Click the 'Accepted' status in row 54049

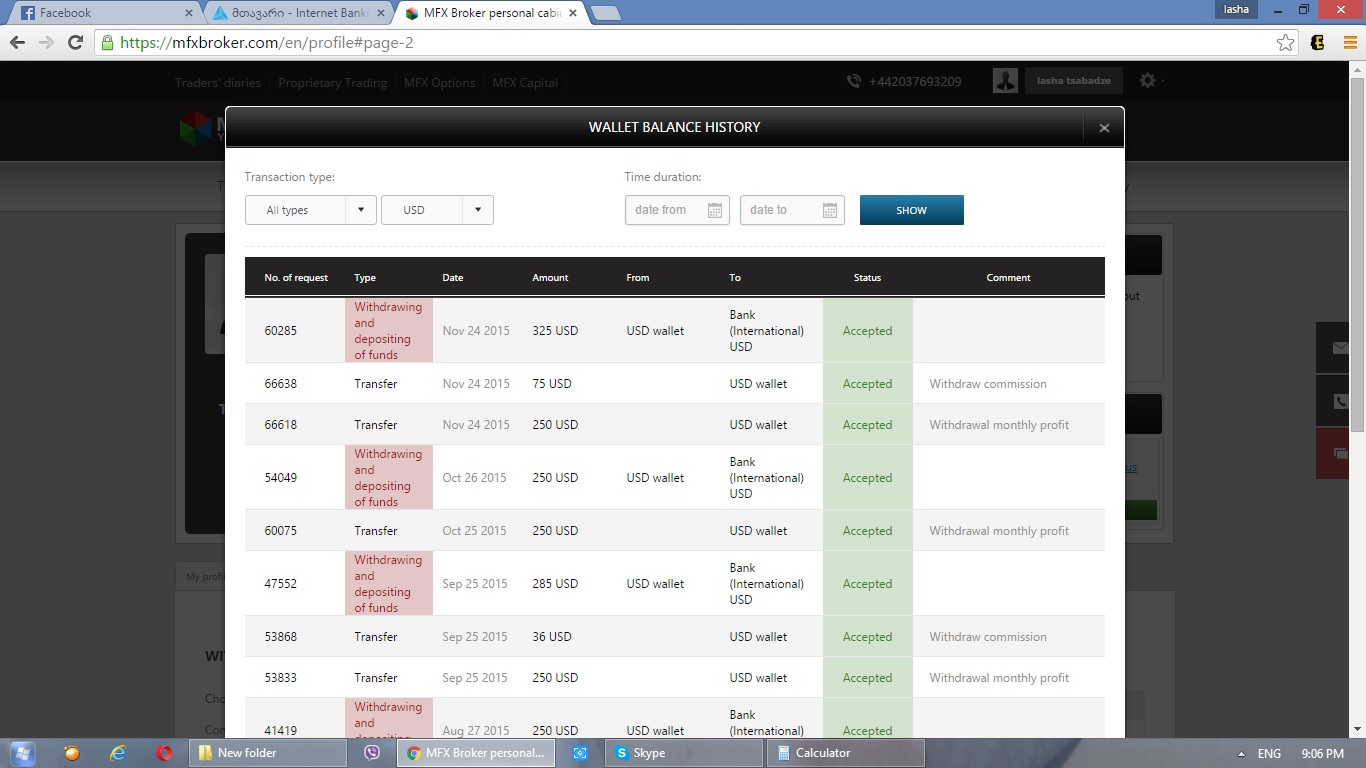(x=867, y=478)
